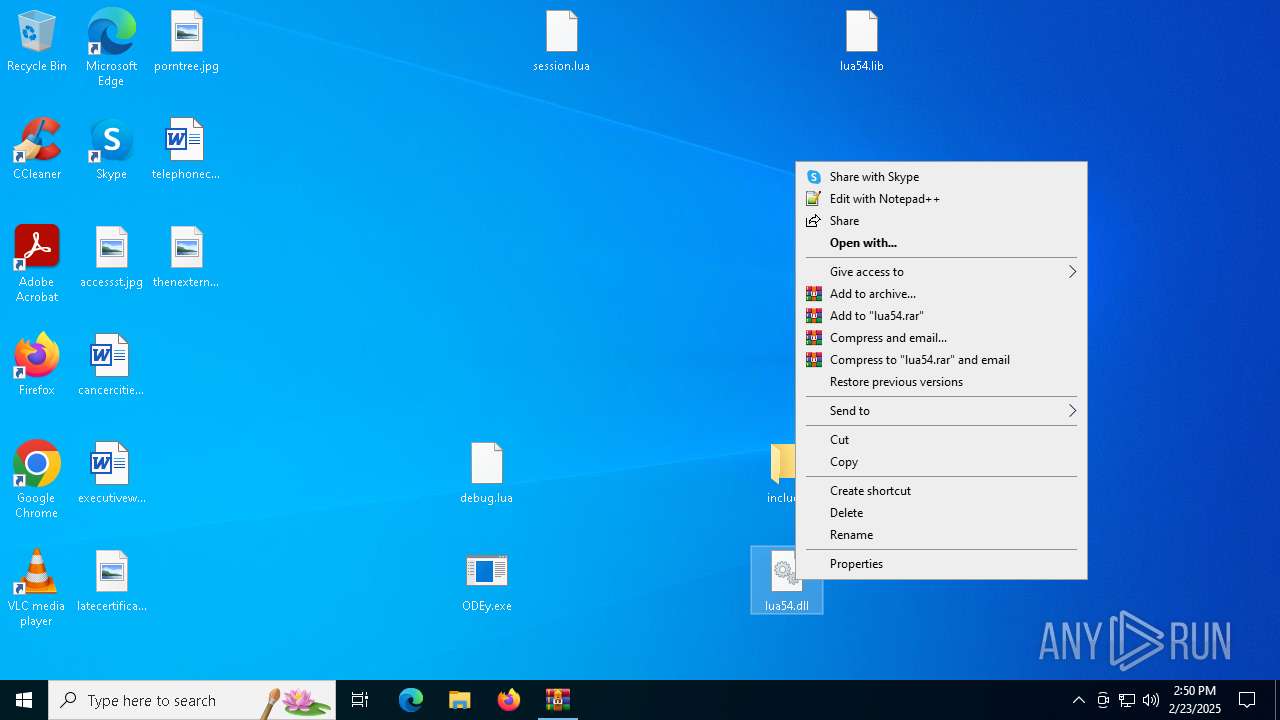
Task: Select the Google Chrome desktop shortcut
Action: [37, 480]
